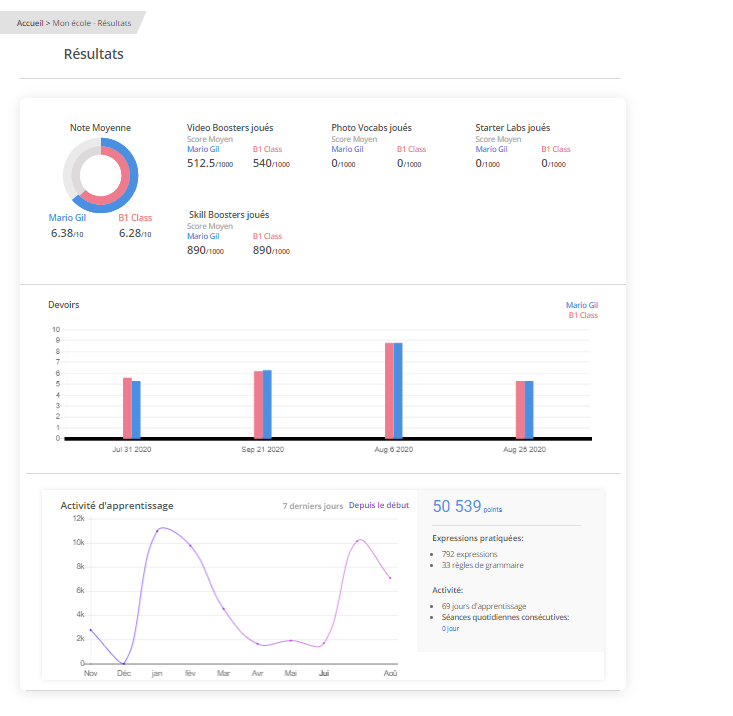Click the Jui month label on activity axis
The image size is (733, 716).
point(324,673)
